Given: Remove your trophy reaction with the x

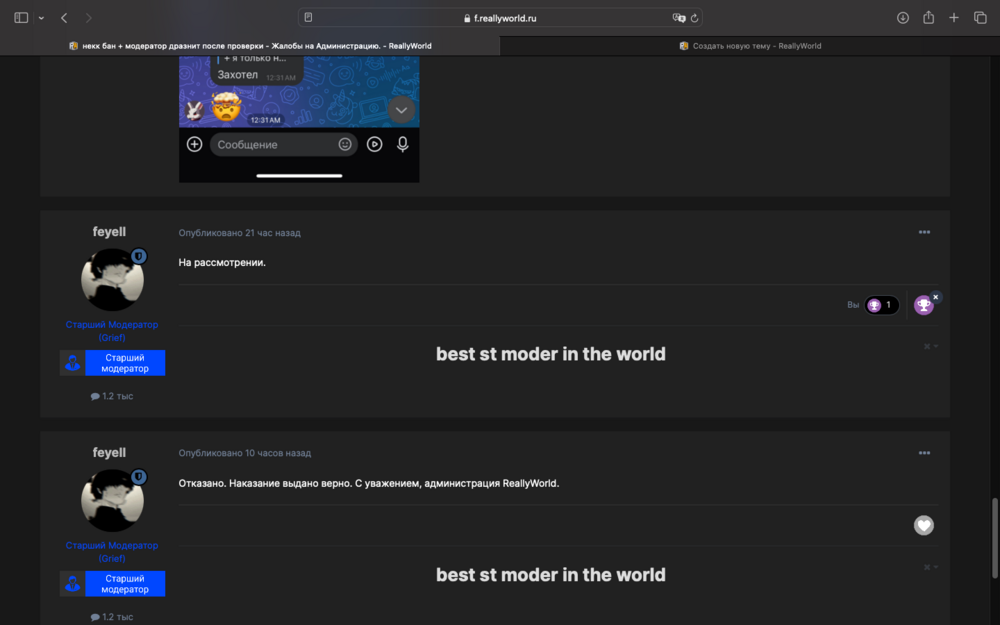Looking at the screenshot, I should 936,297.
